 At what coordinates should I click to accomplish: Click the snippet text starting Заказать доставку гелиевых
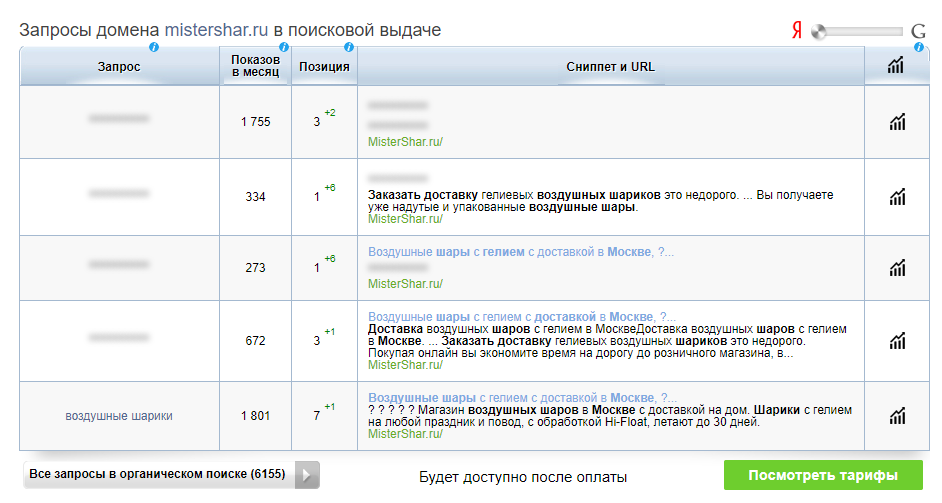tap(601, 201)
